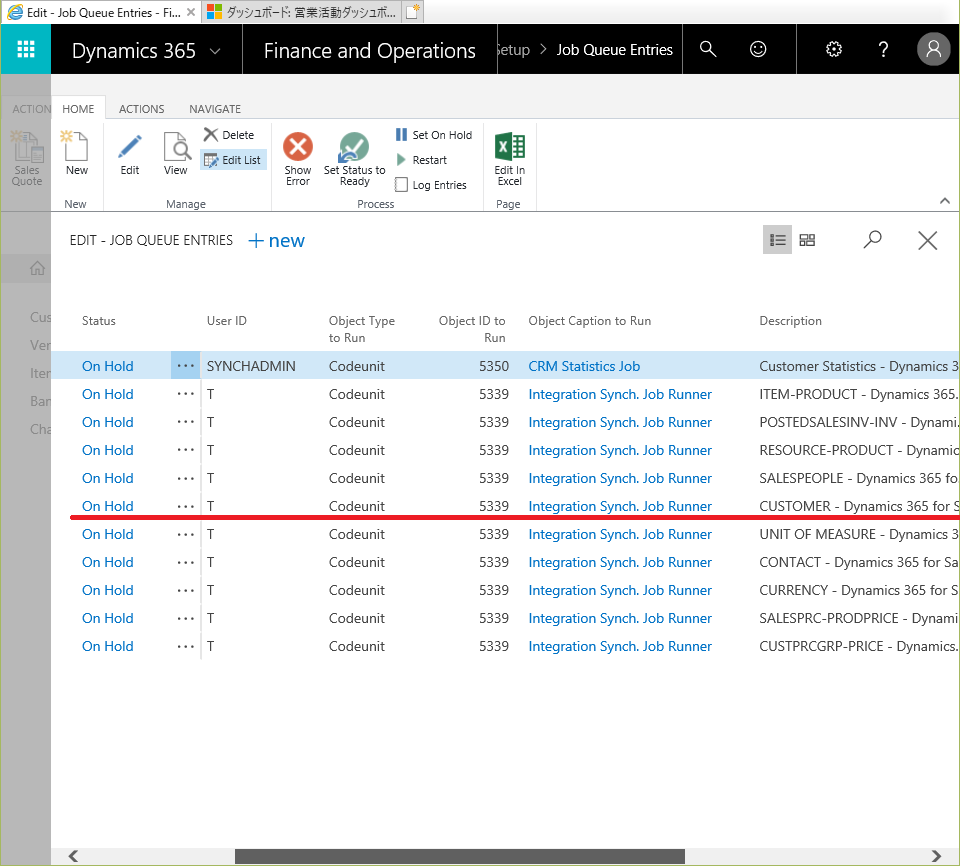960x866 pixels.
Task: Select Object ID 5350 cell
Action: pos(493,366)
